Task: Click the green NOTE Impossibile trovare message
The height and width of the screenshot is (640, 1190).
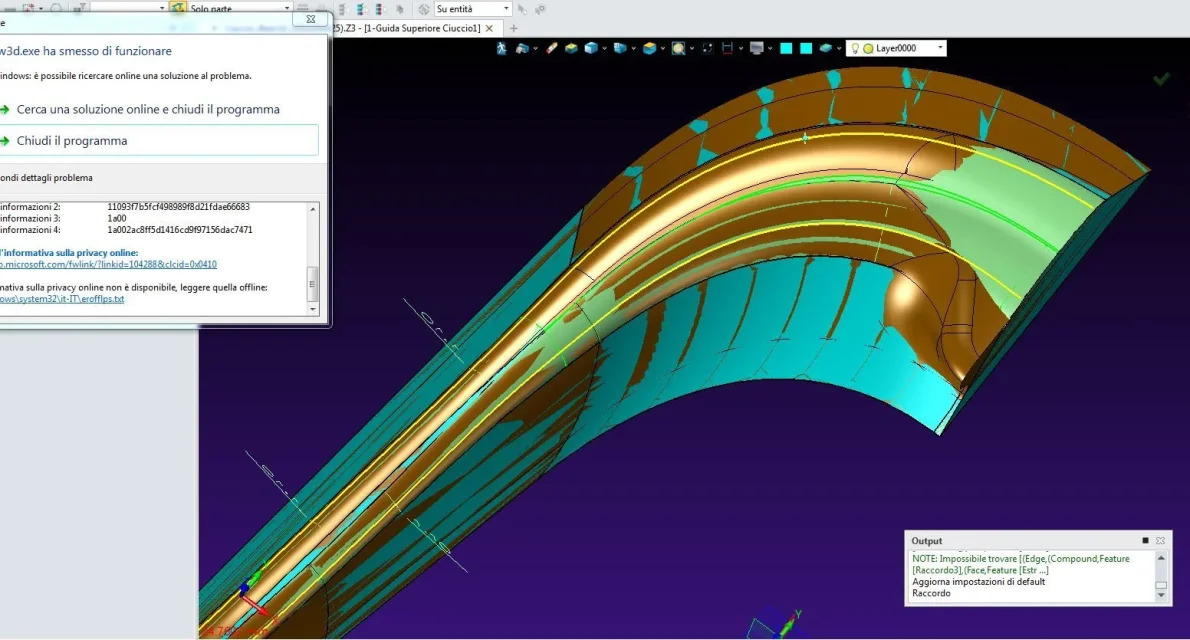Action: point(1021,564)
